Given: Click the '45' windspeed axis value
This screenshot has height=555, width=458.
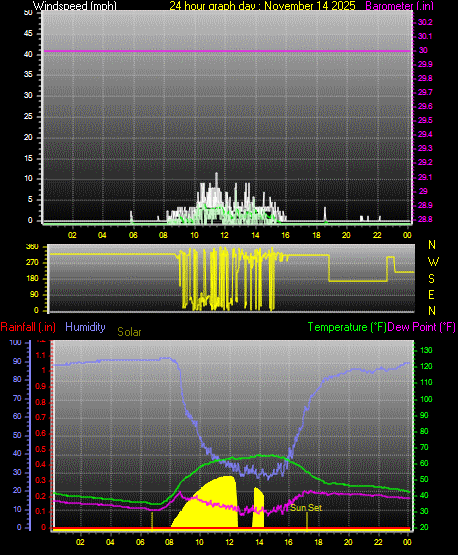Looking at the screenshot, I should point(28,34).
